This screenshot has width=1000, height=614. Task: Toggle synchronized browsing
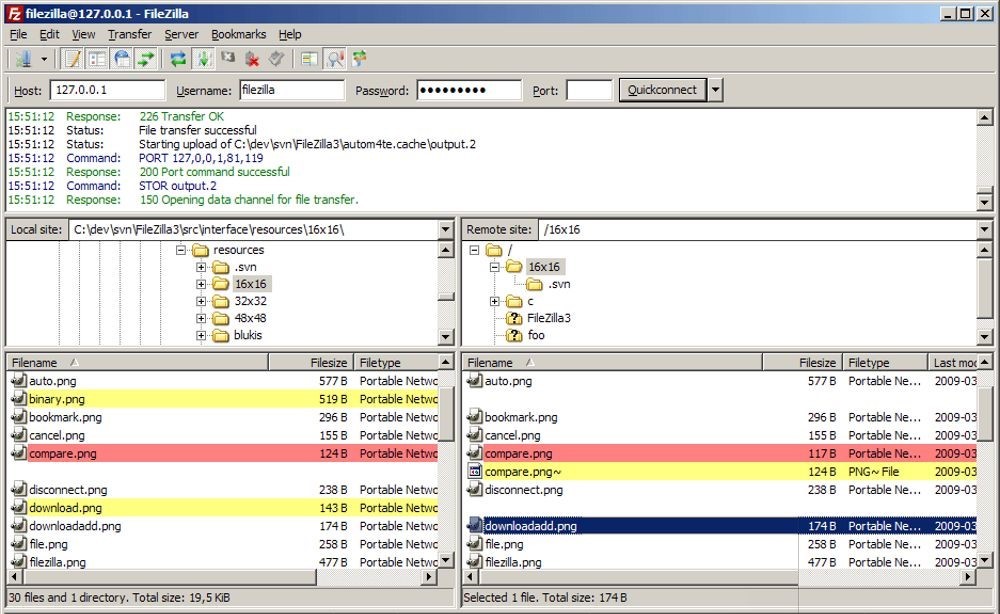click(x=360, y=59)
